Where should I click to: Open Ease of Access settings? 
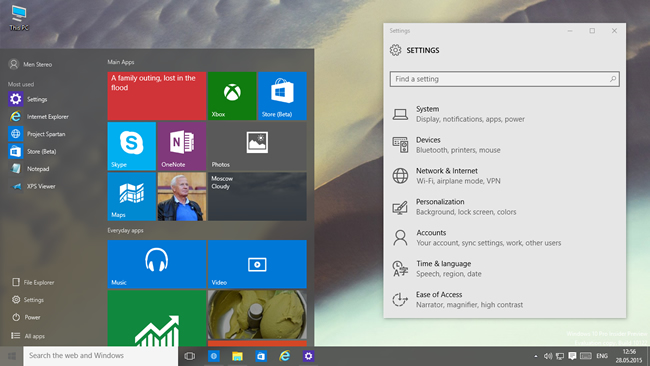504,299
